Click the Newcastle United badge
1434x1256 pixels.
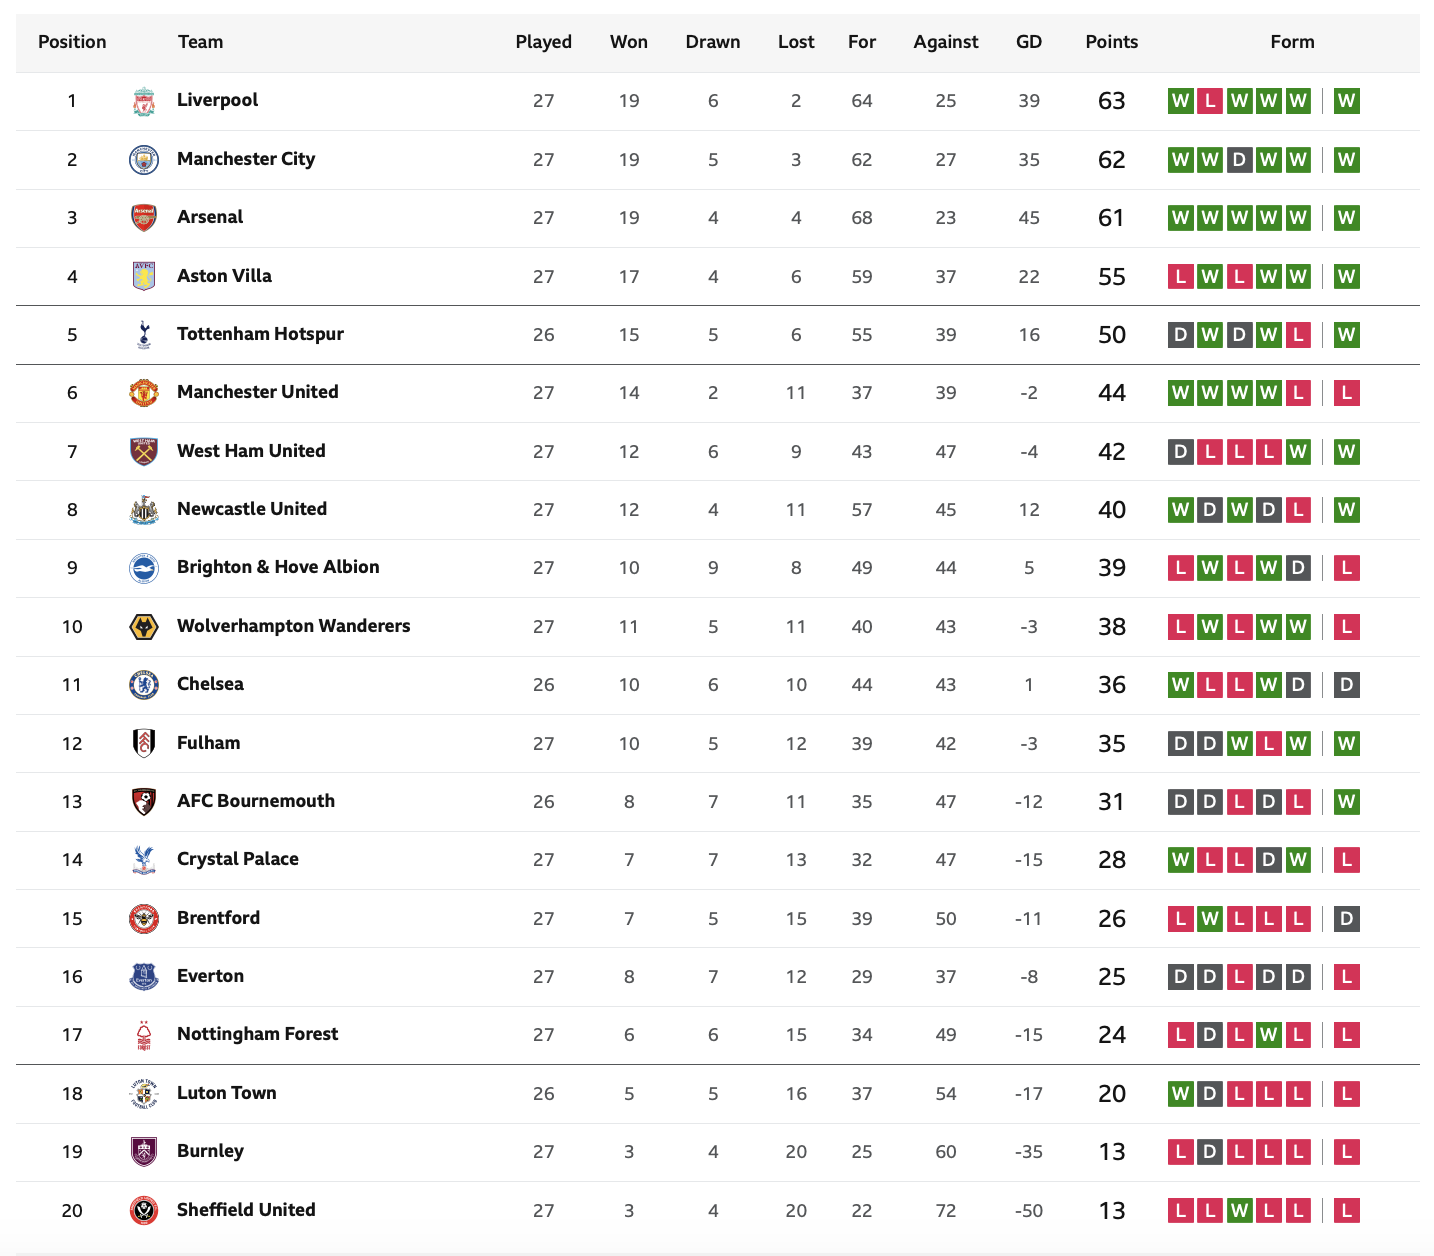pos(144,510)
